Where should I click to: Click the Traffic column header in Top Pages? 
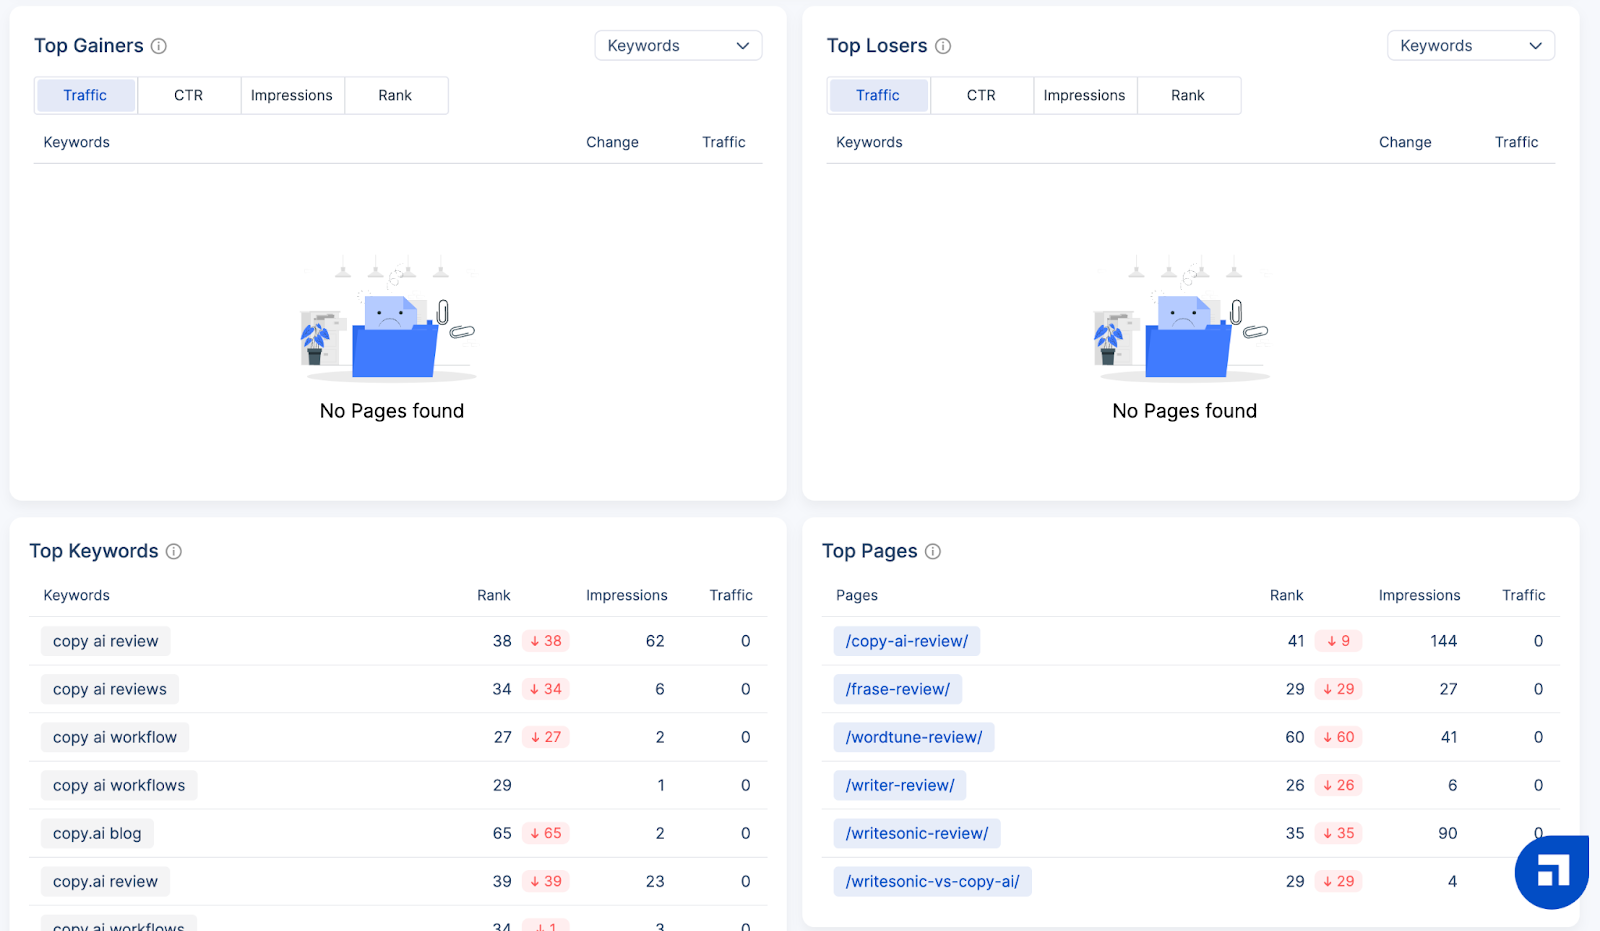point(1524,595)
